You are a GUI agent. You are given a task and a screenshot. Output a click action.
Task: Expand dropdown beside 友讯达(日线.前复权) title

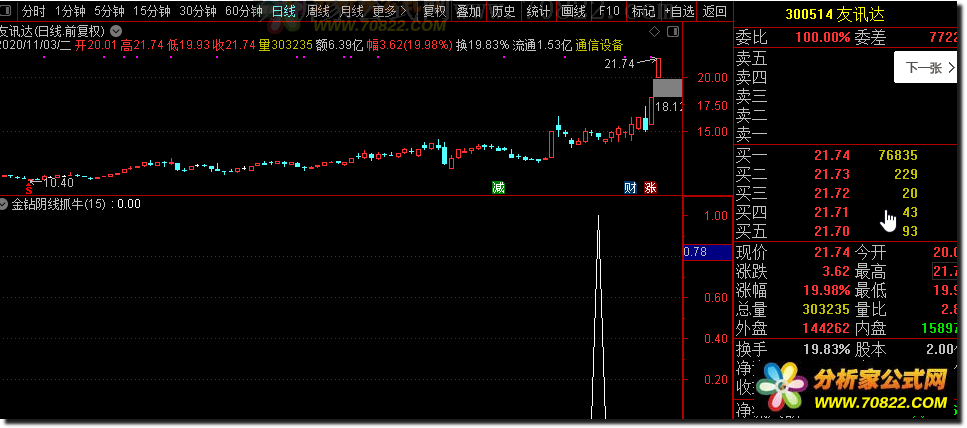[116, 31]
